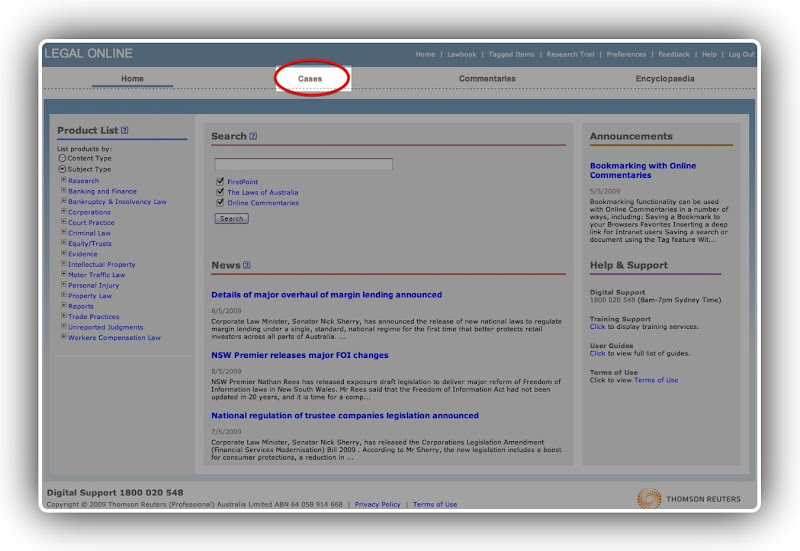Open the footer Privacy Policy link
The height and width of the screenshot is (551, 800).
pyautogui.click(x=378, y=505)
